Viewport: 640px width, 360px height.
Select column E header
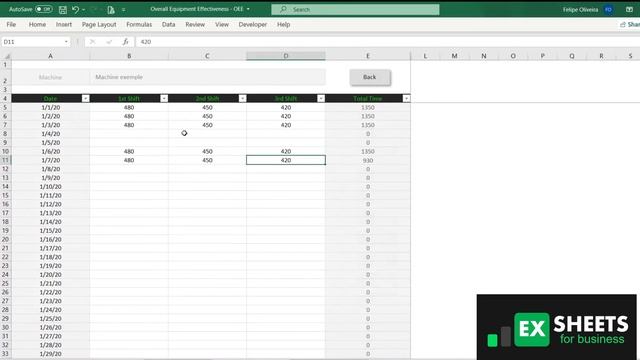[368, 56]
